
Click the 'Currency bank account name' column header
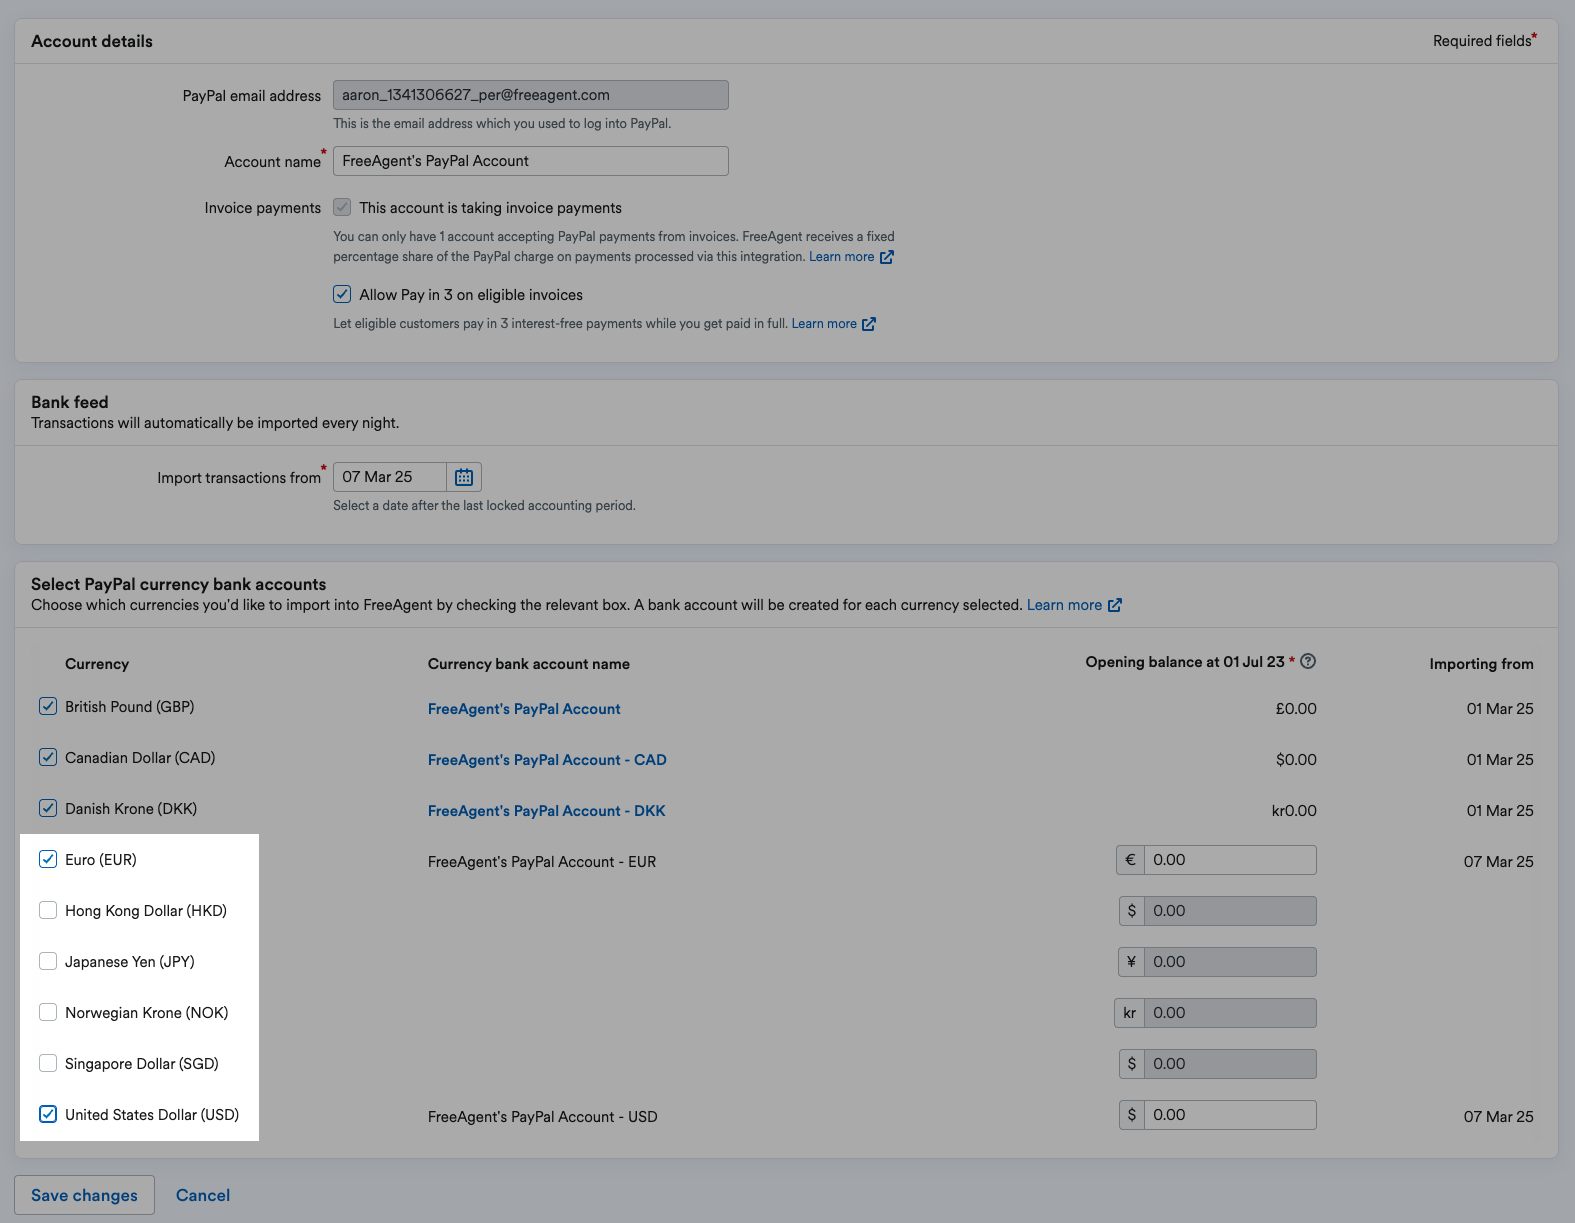point(529,664)
